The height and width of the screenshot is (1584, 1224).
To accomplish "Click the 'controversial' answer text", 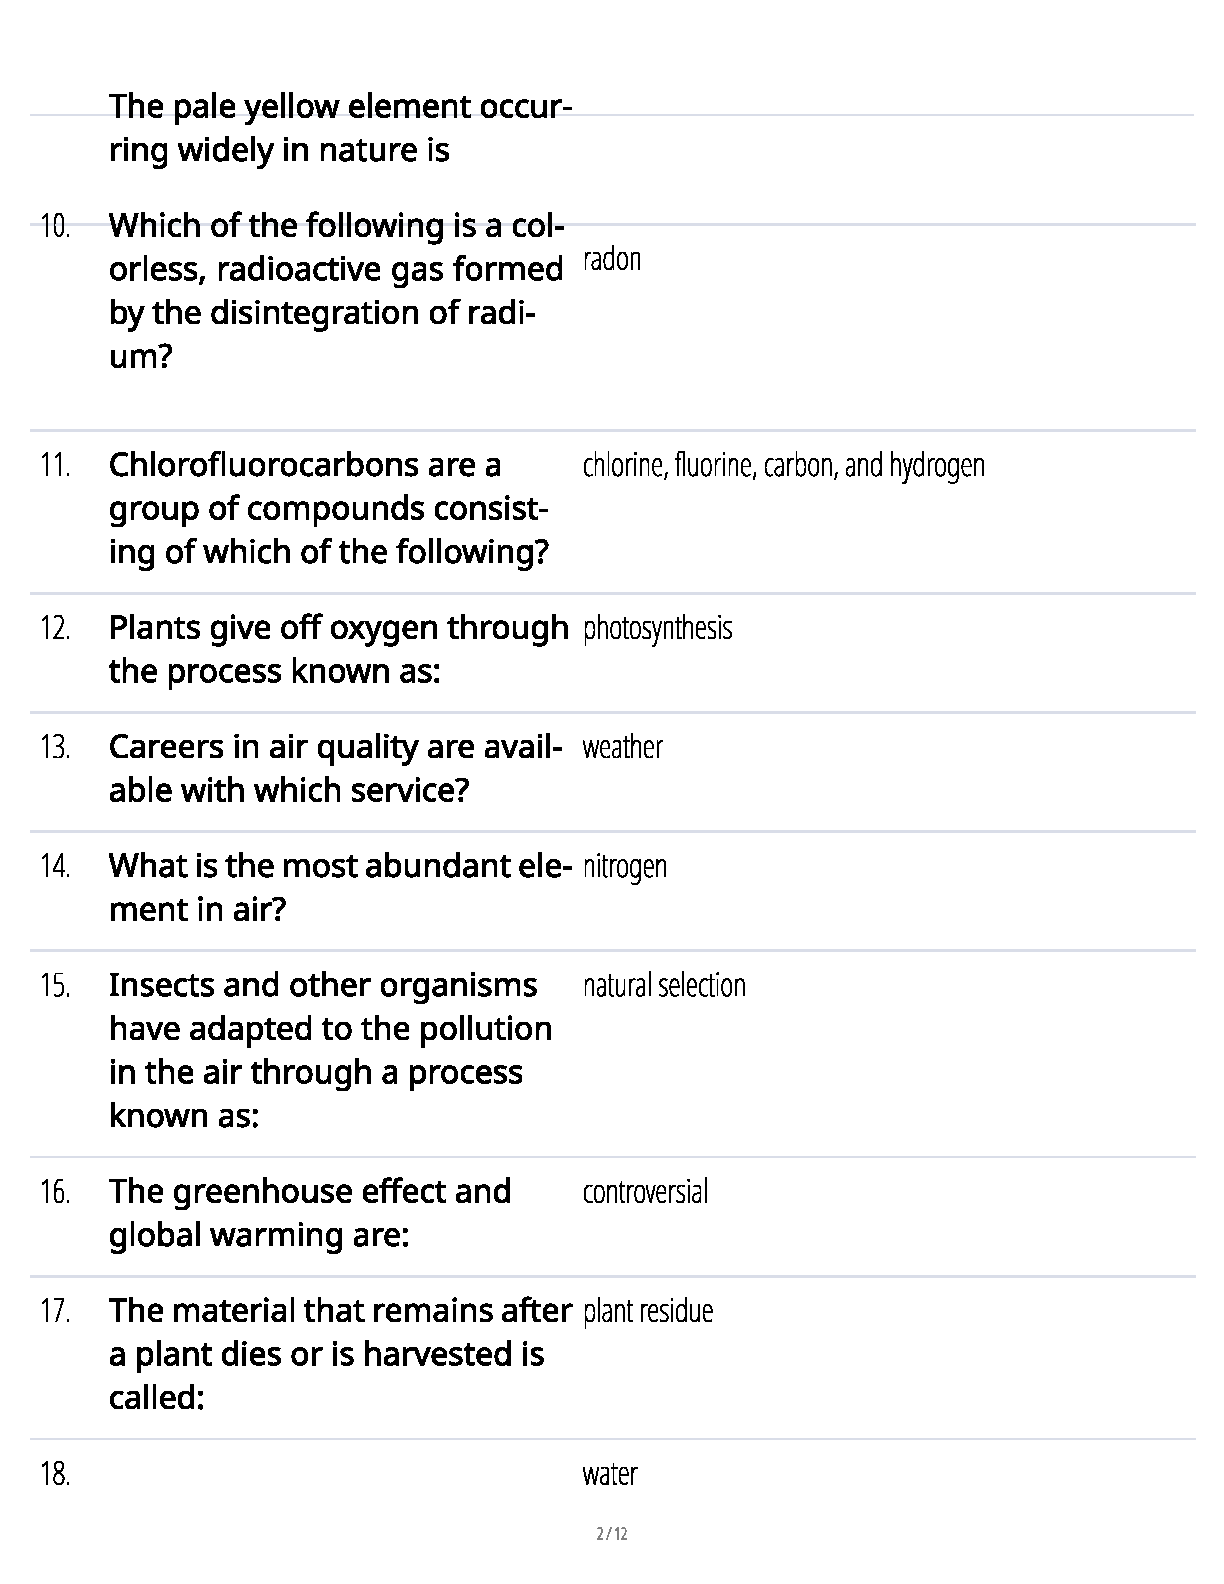I will pos(645,1192).
